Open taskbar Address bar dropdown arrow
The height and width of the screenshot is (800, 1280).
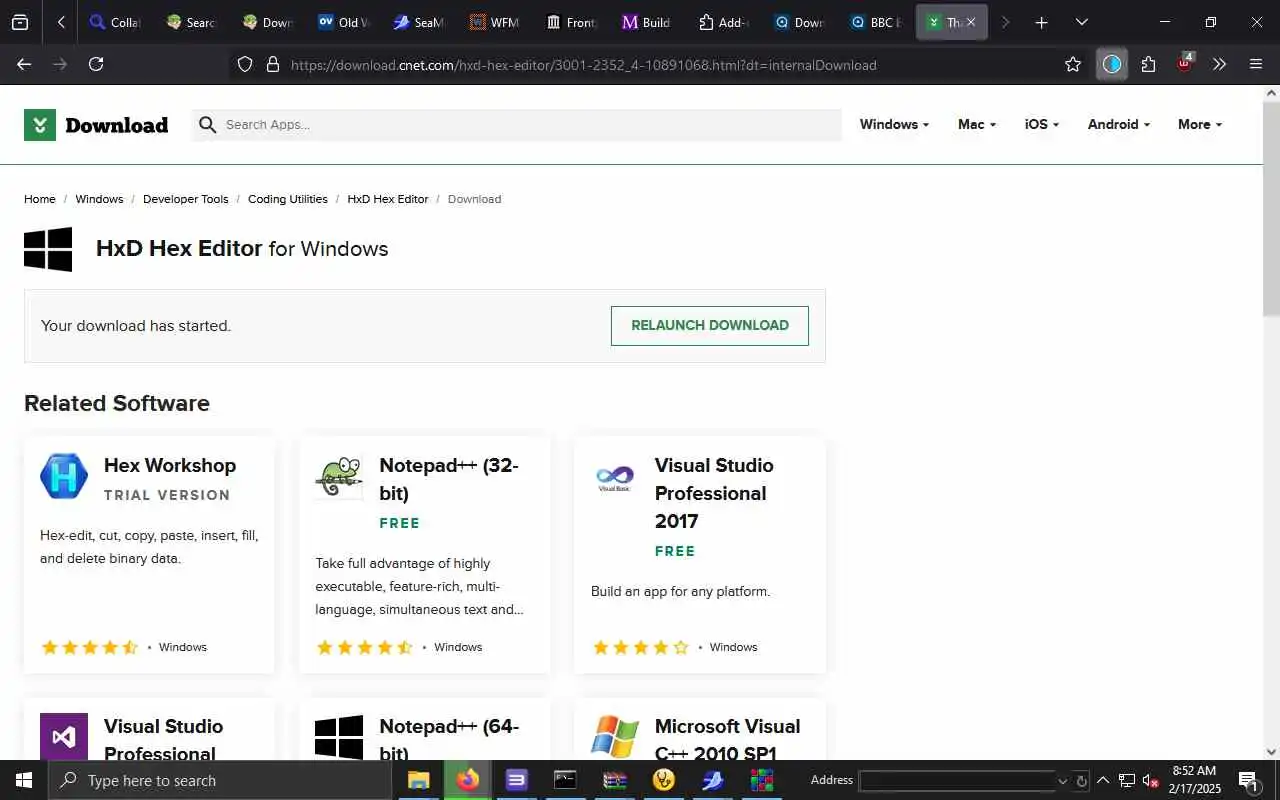pos(1062,781)
